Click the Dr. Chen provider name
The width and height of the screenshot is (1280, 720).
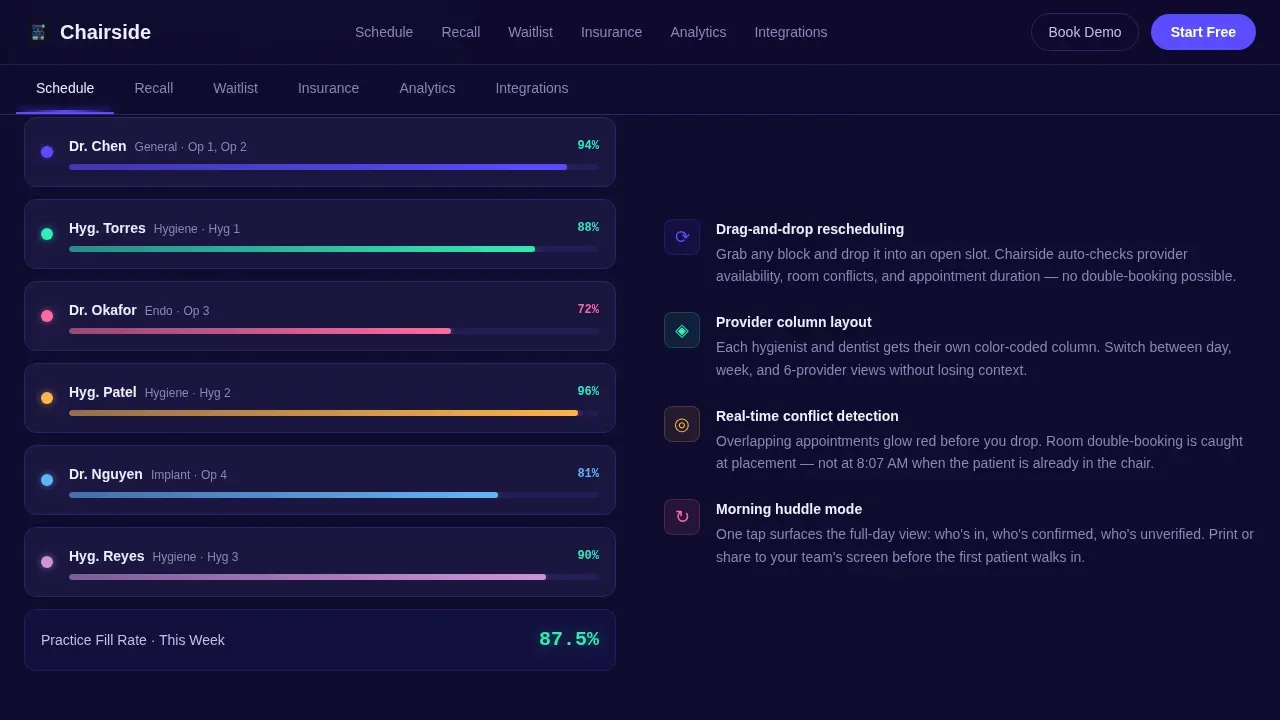pos(98,146)
